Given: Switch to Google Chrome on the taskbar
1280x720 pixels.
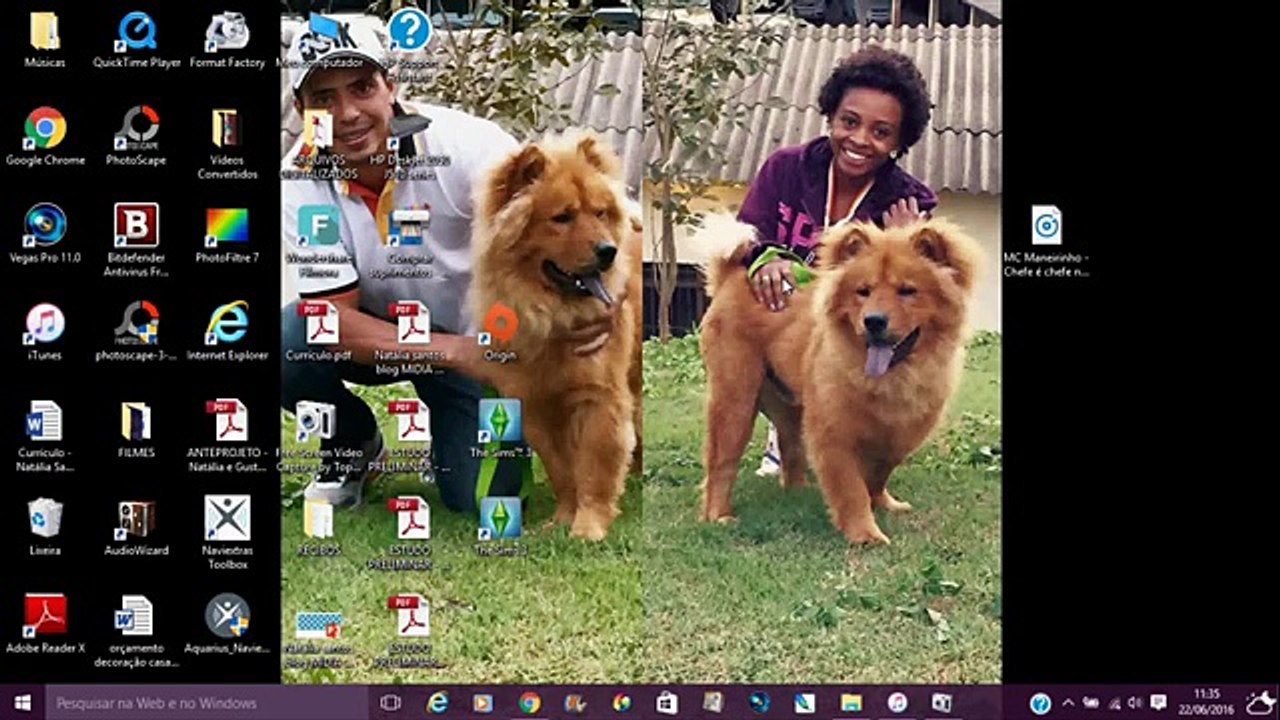Looking at the screenshot, I should click(x=529, y=703).
